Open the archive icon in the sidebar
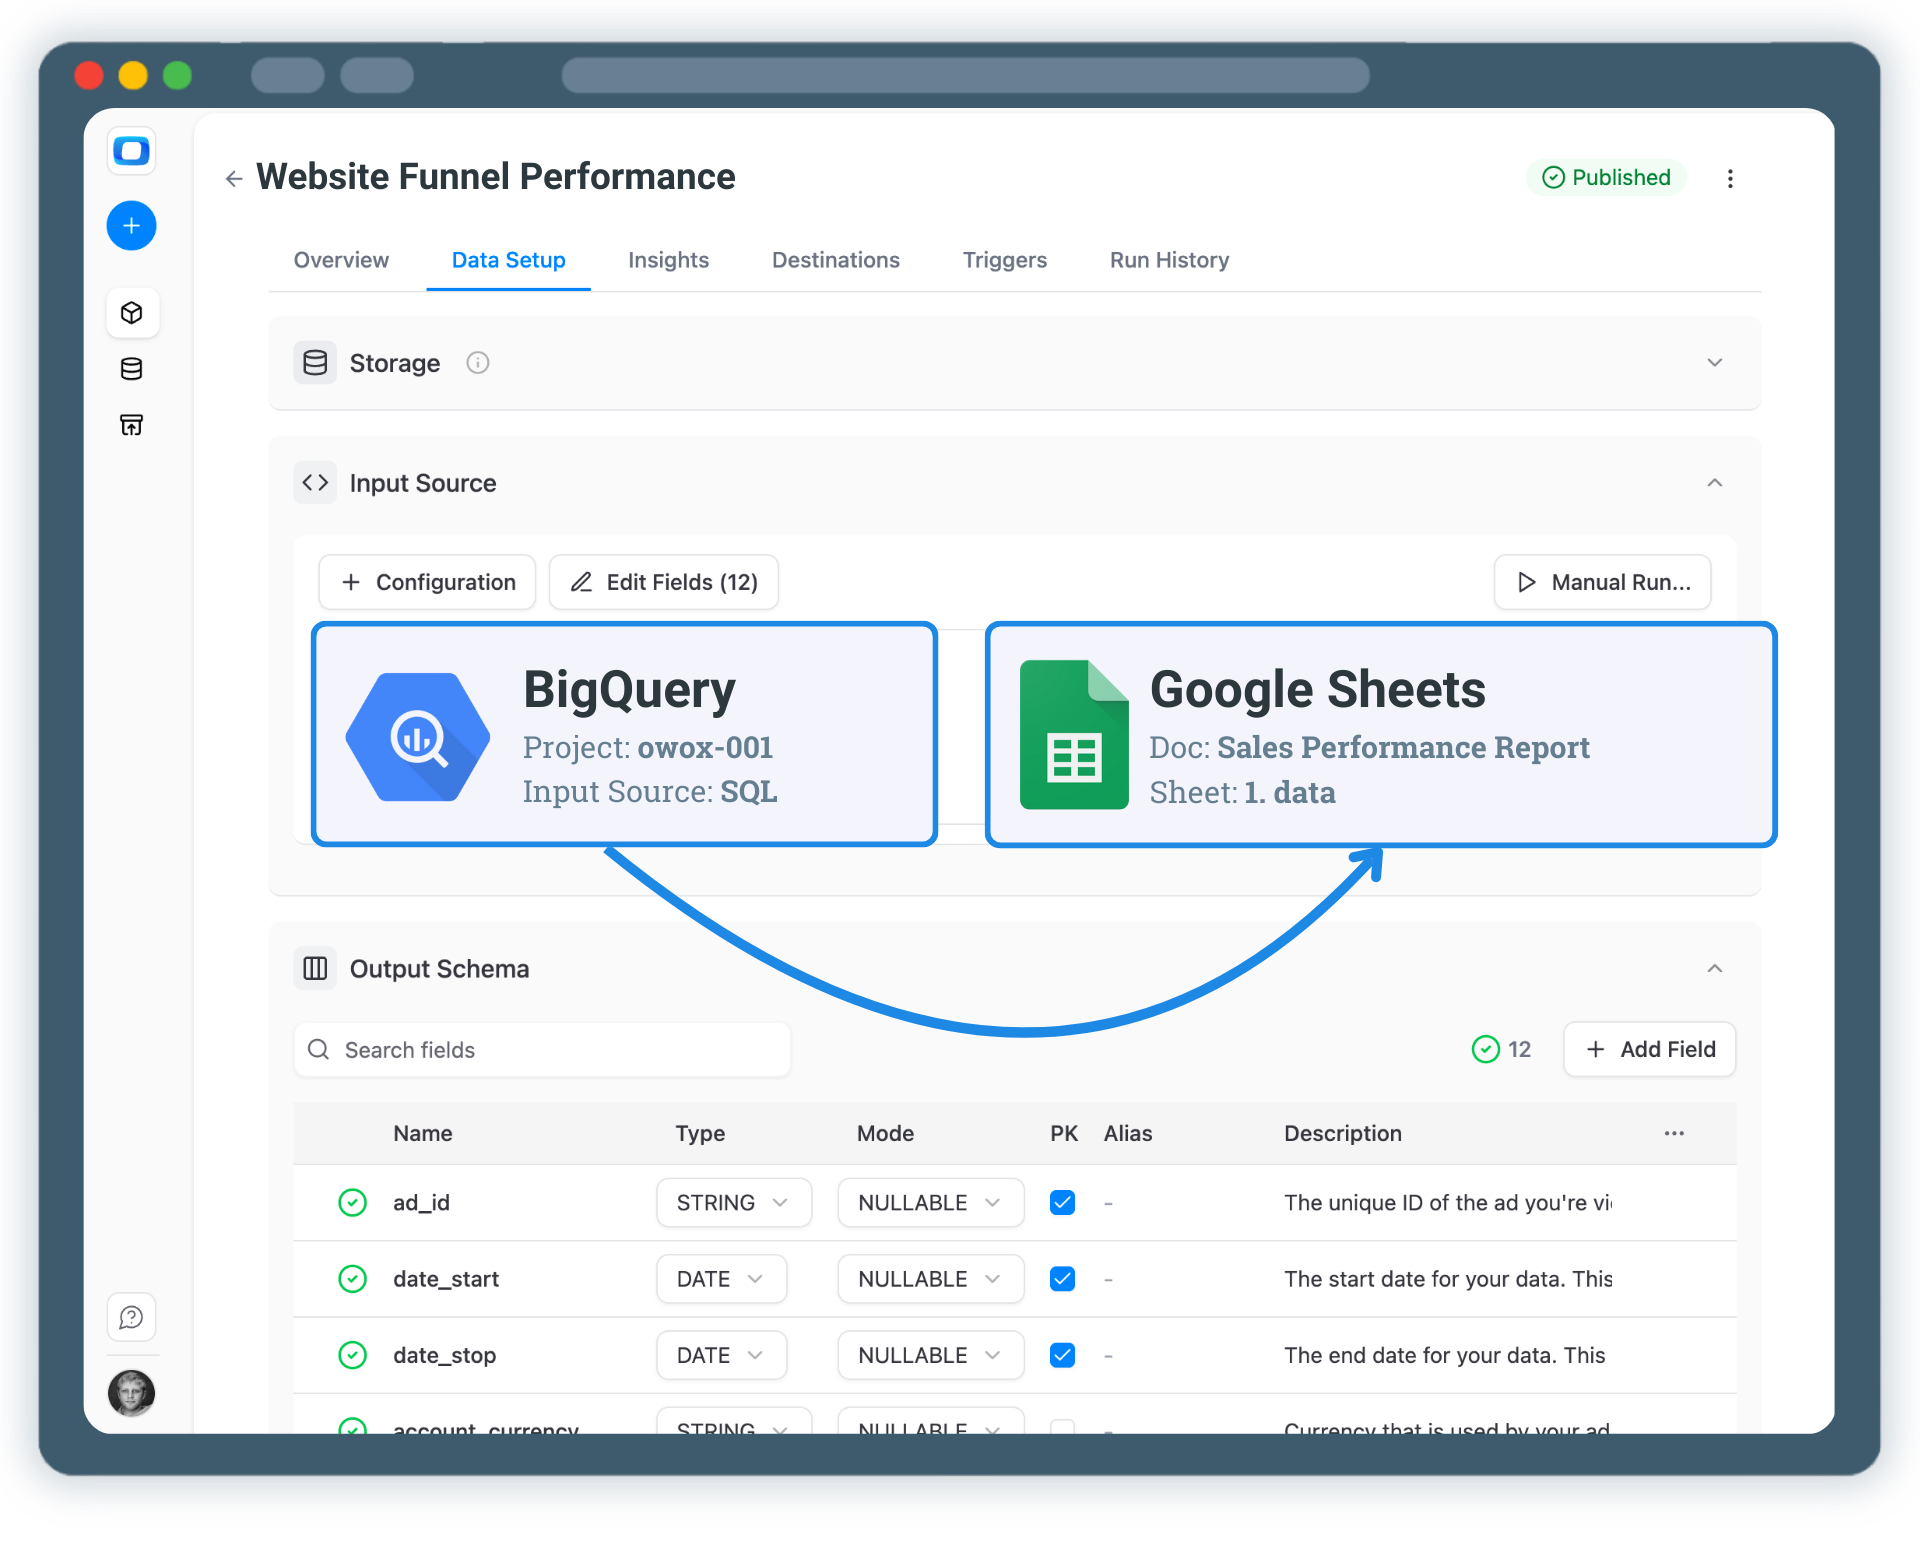 click(x=131, y=424)
